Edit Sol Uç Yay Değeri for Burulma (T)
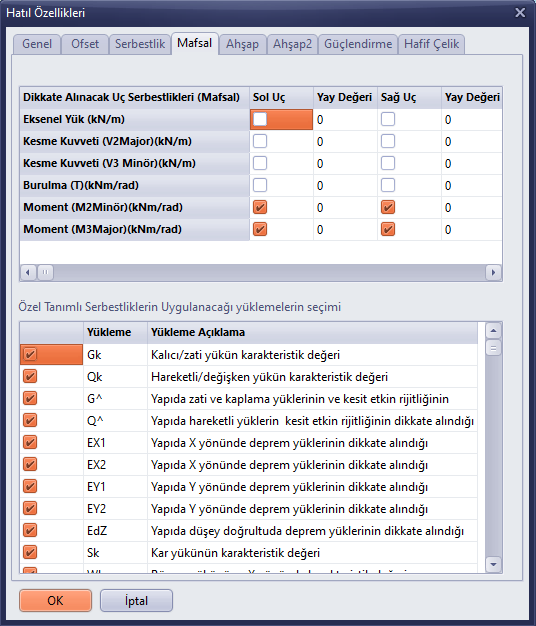This screenshot has width=536, height=626. tap(345, 186)
